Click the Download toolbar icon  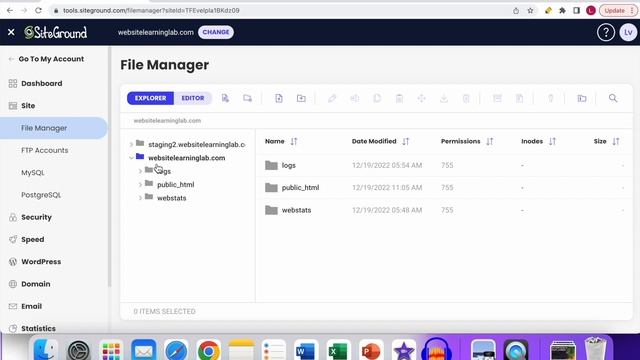pyautogui.click(x=444, y=98)
